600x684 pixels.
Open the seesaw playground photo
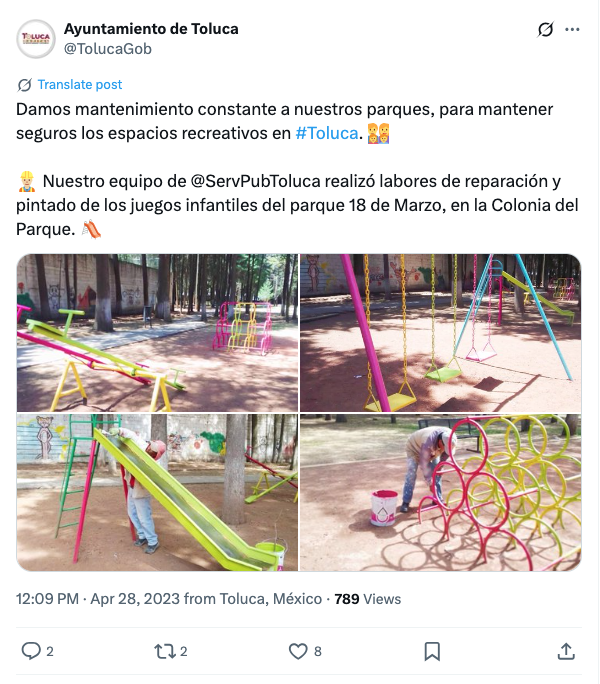tap(158, 333)
